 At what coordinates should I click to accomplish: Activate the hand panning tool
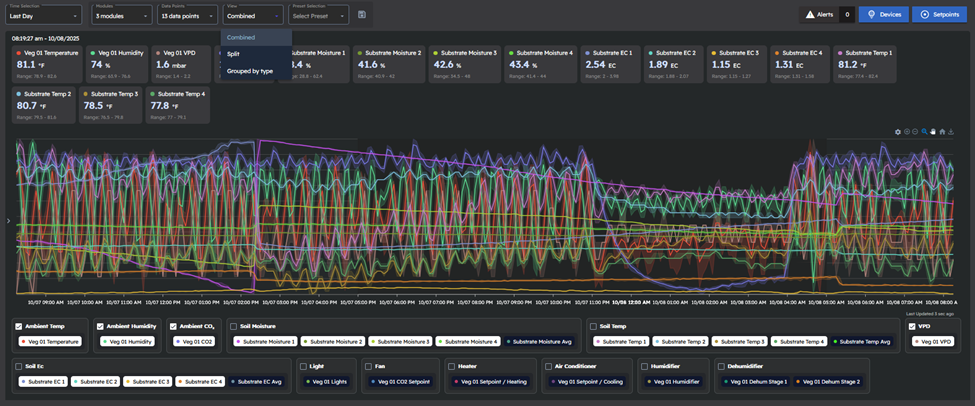coord(933,131)
